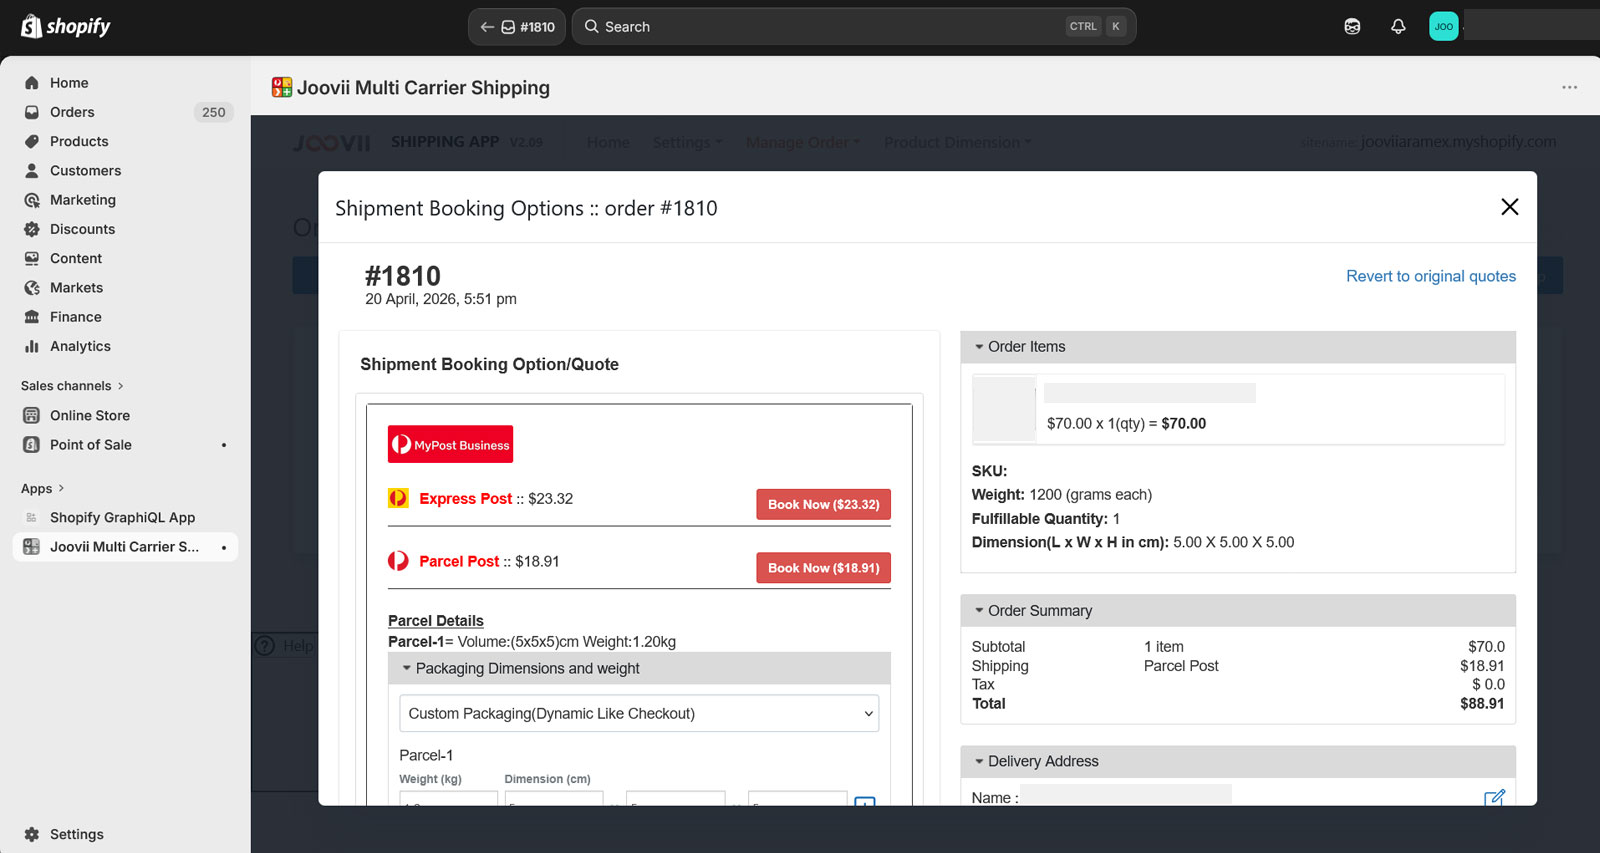
Task: Book Express Post for $23.32
Action: point(823,505)
